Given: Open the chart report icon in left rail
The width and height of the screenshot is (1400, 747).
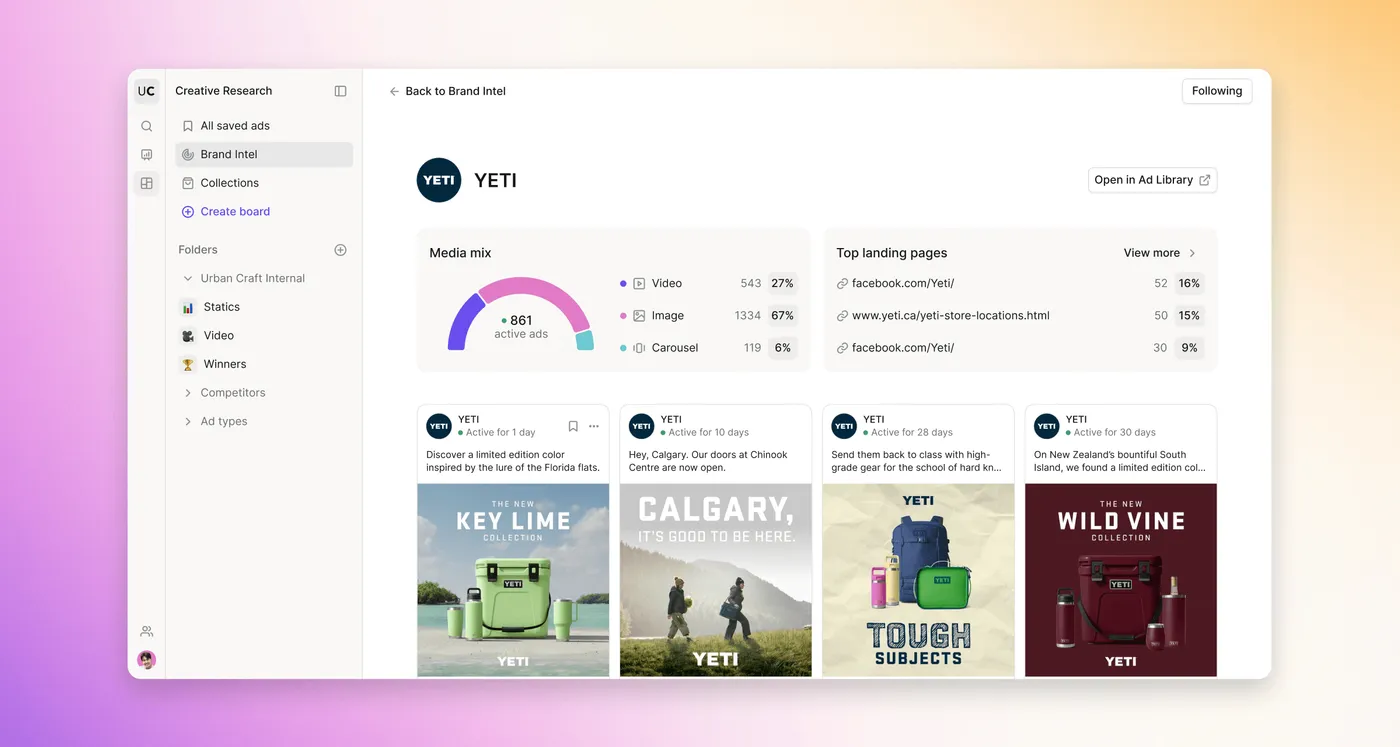Looking at the screenshot, I should pos(147,155).
